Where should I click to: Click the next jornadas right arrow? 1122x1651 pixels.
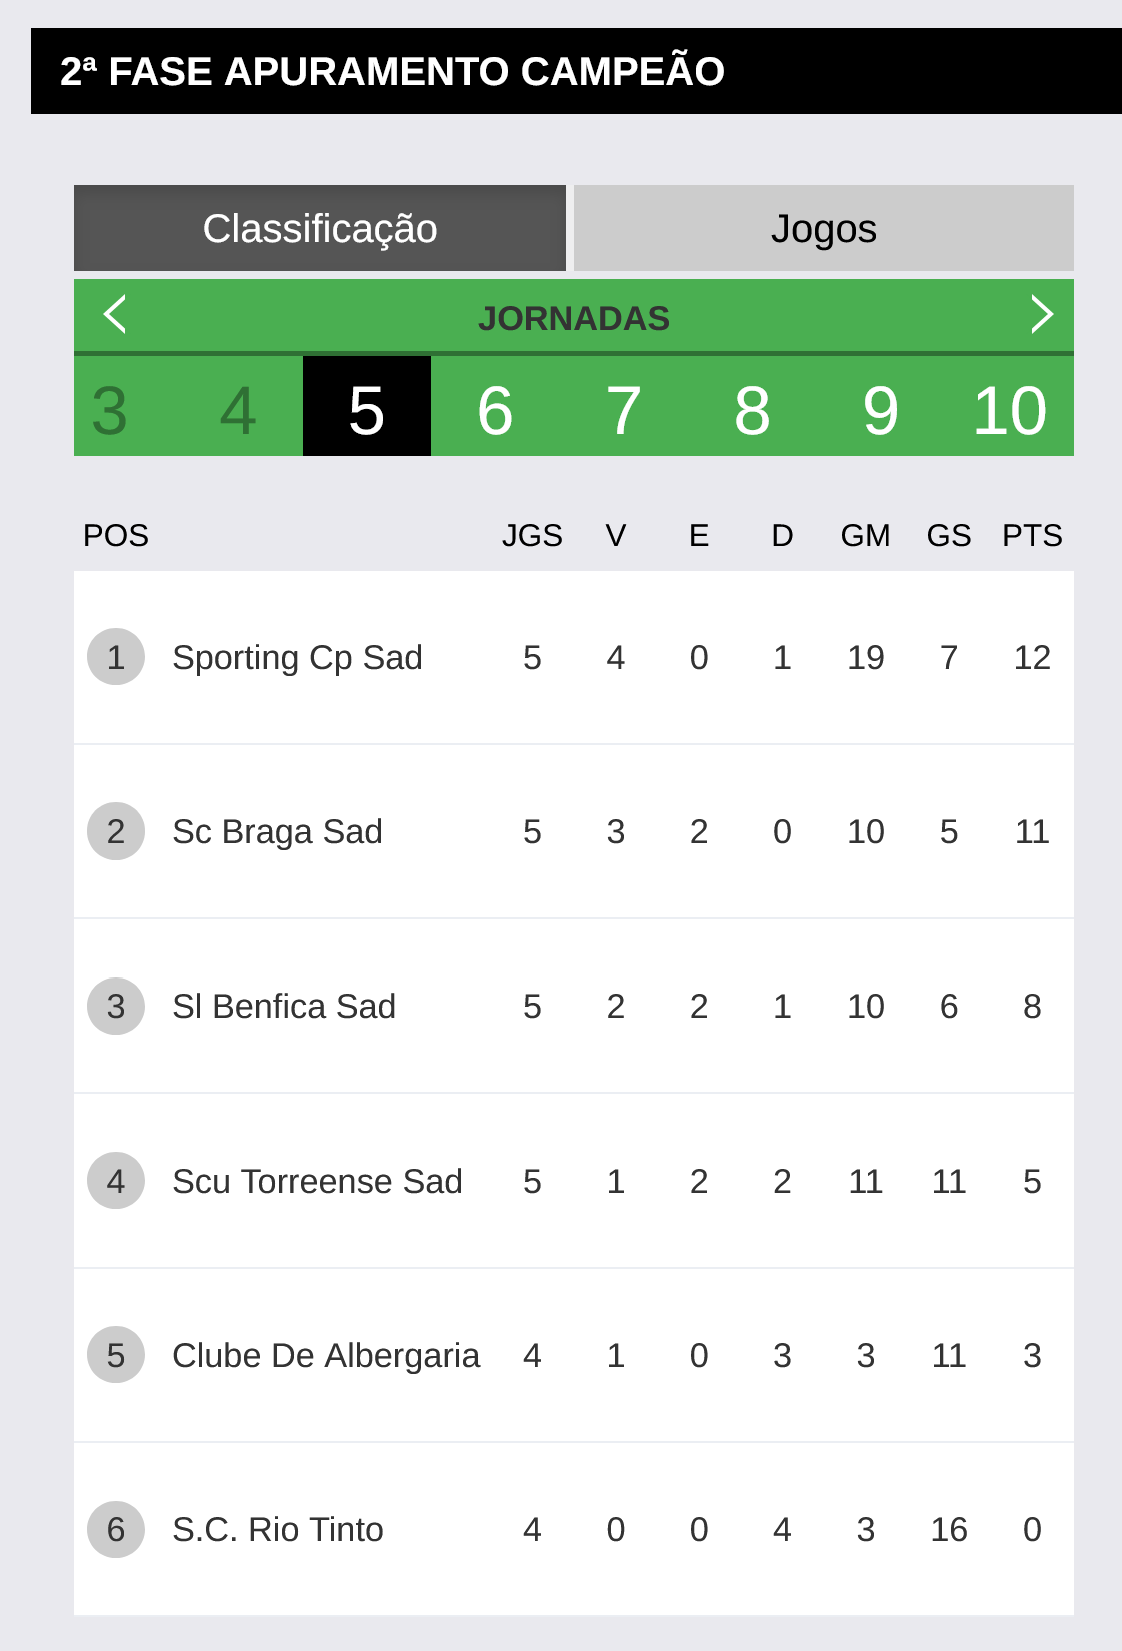tap(1041, 315)
